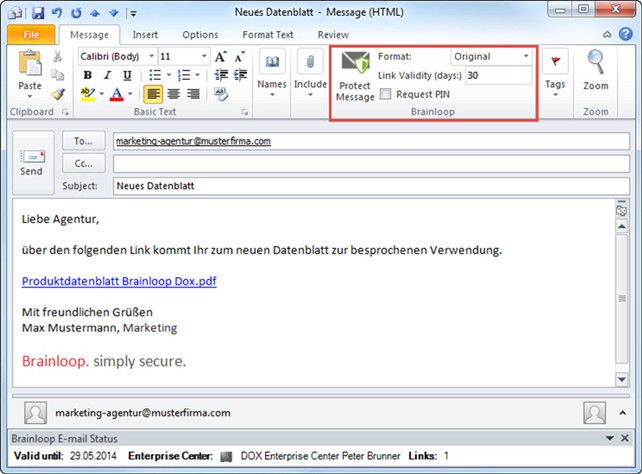The width and height of the screenshot is (642, 474).
Task: Toggle Italic formatting
Action: tap(107, 75)
